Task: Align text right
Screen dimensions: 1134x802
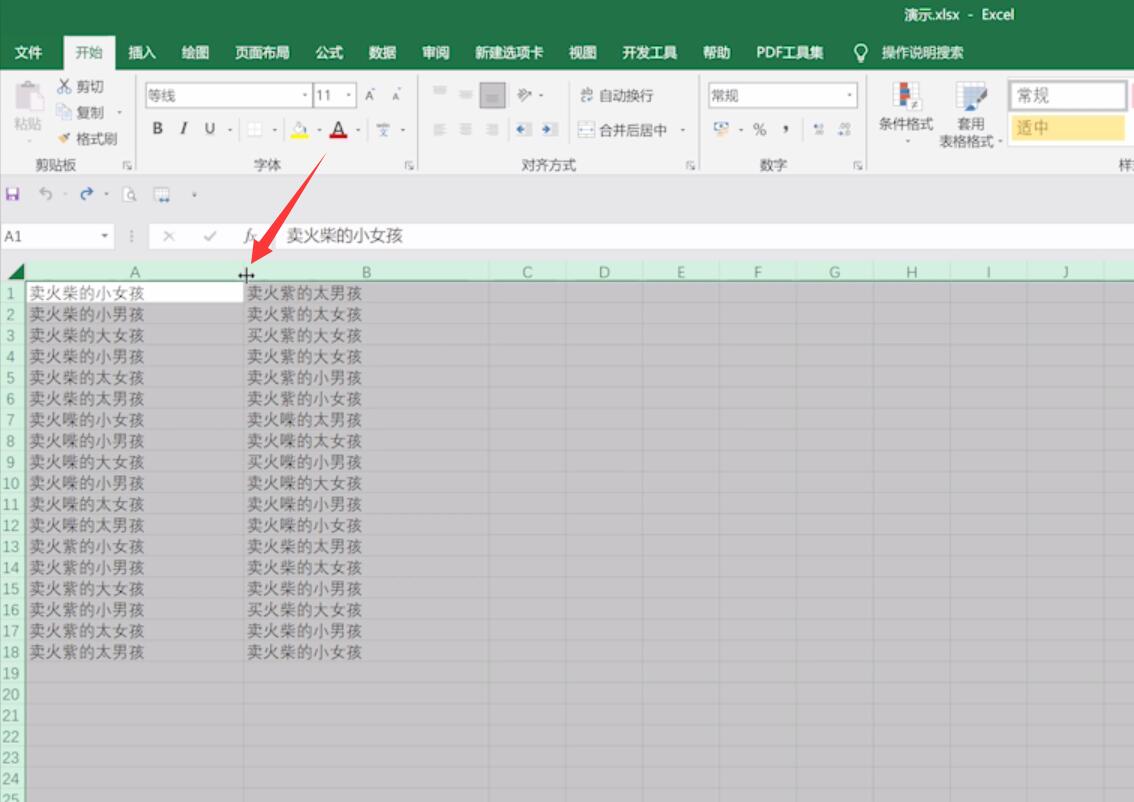Action: coord(493,129)
